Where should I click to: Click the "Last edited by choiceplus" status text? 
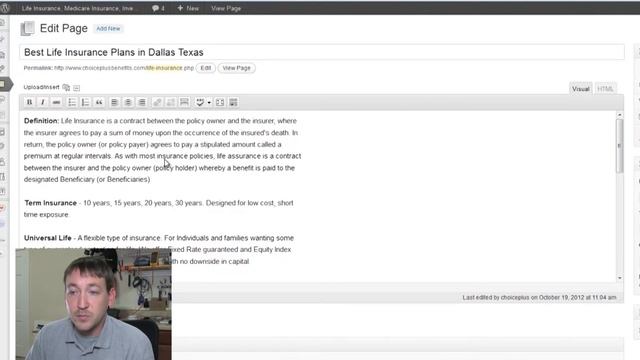pyautogui.click(x=539, y=298)
